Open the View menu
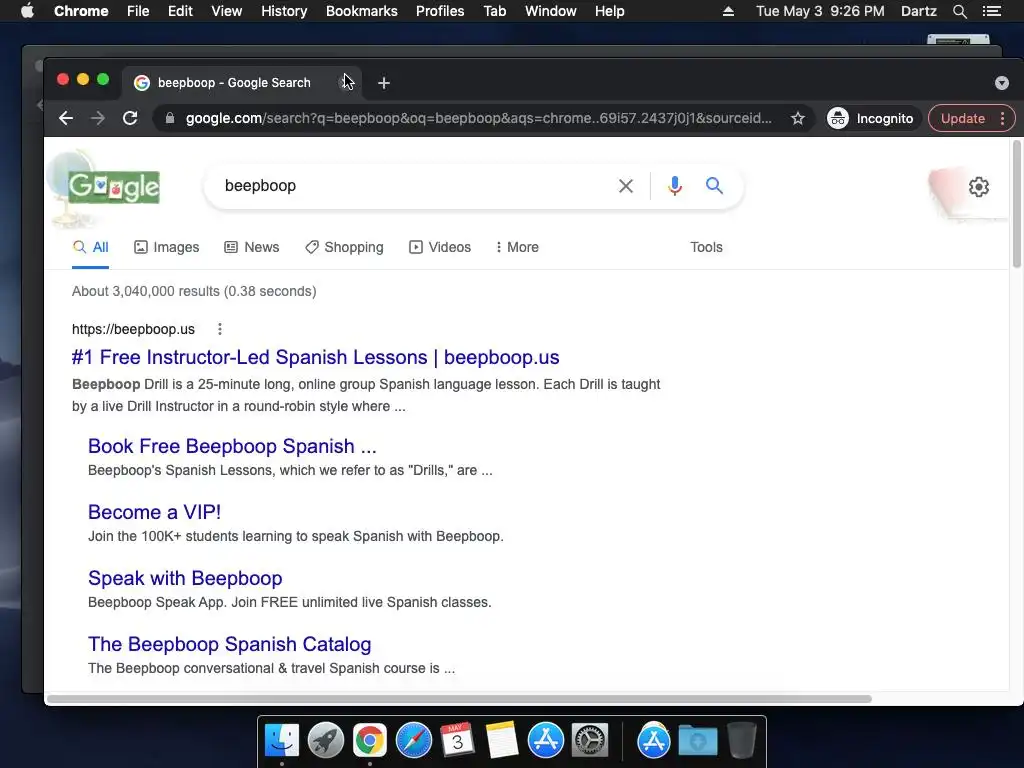Screen dimensions: 1024x768 pos(227,11)
